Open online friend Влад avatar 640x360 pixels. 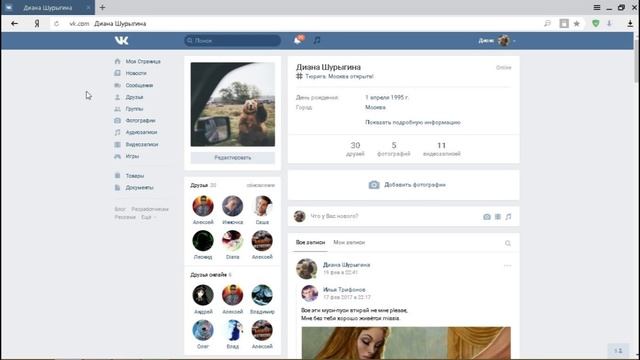[233, 330]
